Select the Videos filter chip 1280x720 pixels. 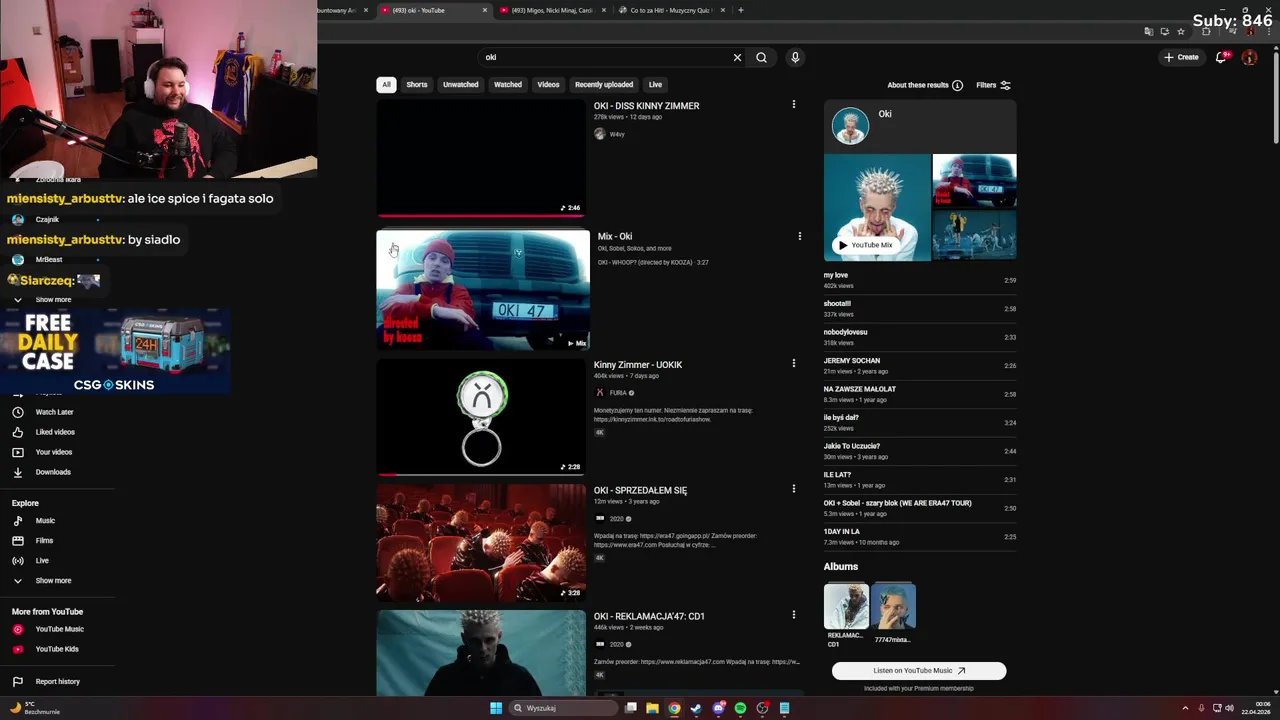tap(548, 85)
